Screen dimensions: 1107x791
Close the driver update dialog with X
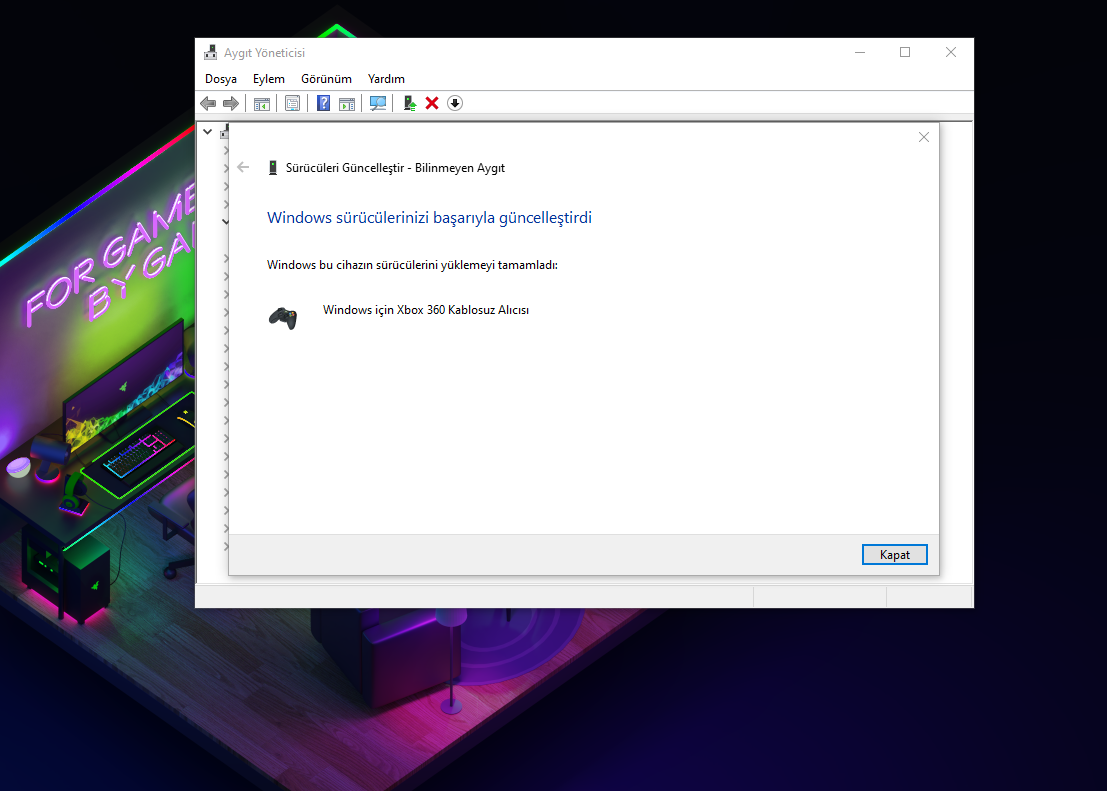(923, 137)
